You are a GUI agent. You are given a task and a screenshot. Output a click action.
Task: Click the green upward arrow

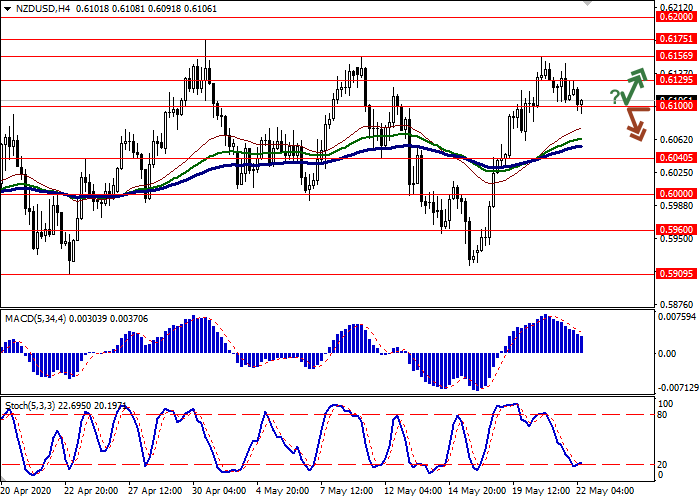[635, 86]
